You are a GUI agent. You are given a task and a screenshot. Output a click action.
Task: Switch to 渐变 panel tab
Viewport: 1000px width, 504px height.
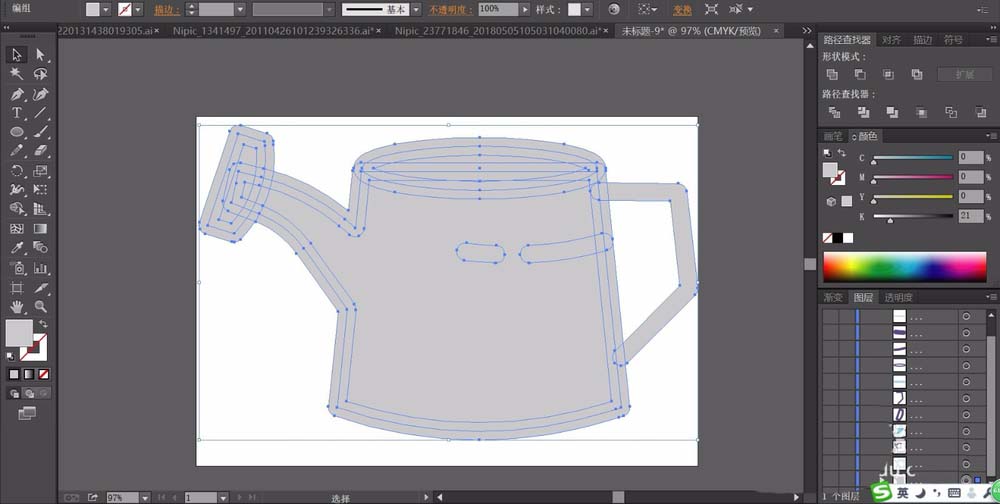pos(833,297)
